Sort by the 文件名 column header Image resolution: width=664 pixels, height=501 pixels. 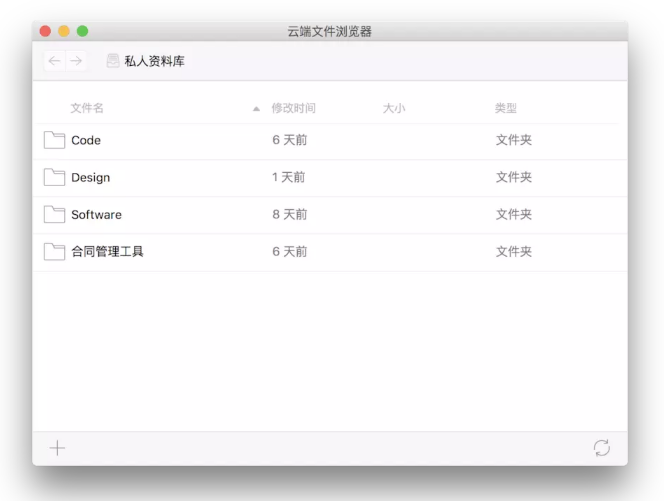pos(87,108)
